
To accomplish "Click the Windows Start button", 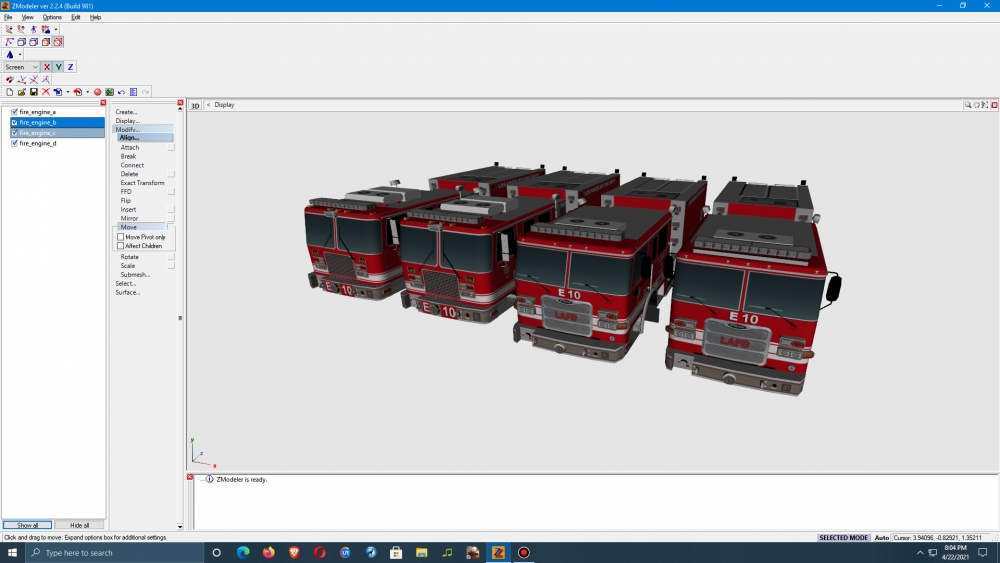I will [x=12, y=552].
